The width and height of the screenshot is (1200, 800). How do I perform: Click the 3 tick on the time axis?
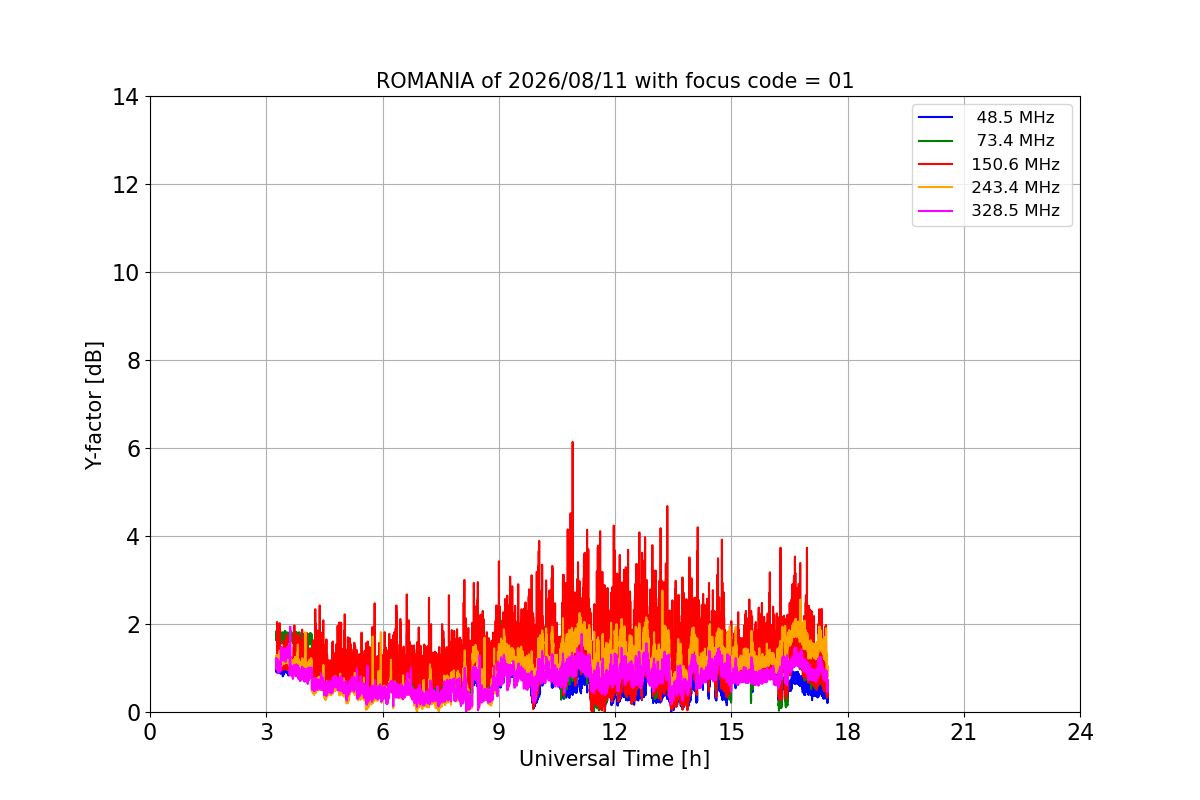pyautogui.click(x=266, y=731)
